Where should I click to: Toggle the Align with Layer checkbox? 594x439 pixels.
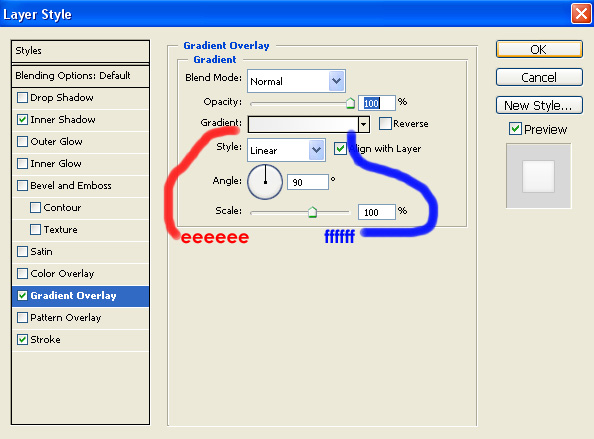[x=340, y=148]
